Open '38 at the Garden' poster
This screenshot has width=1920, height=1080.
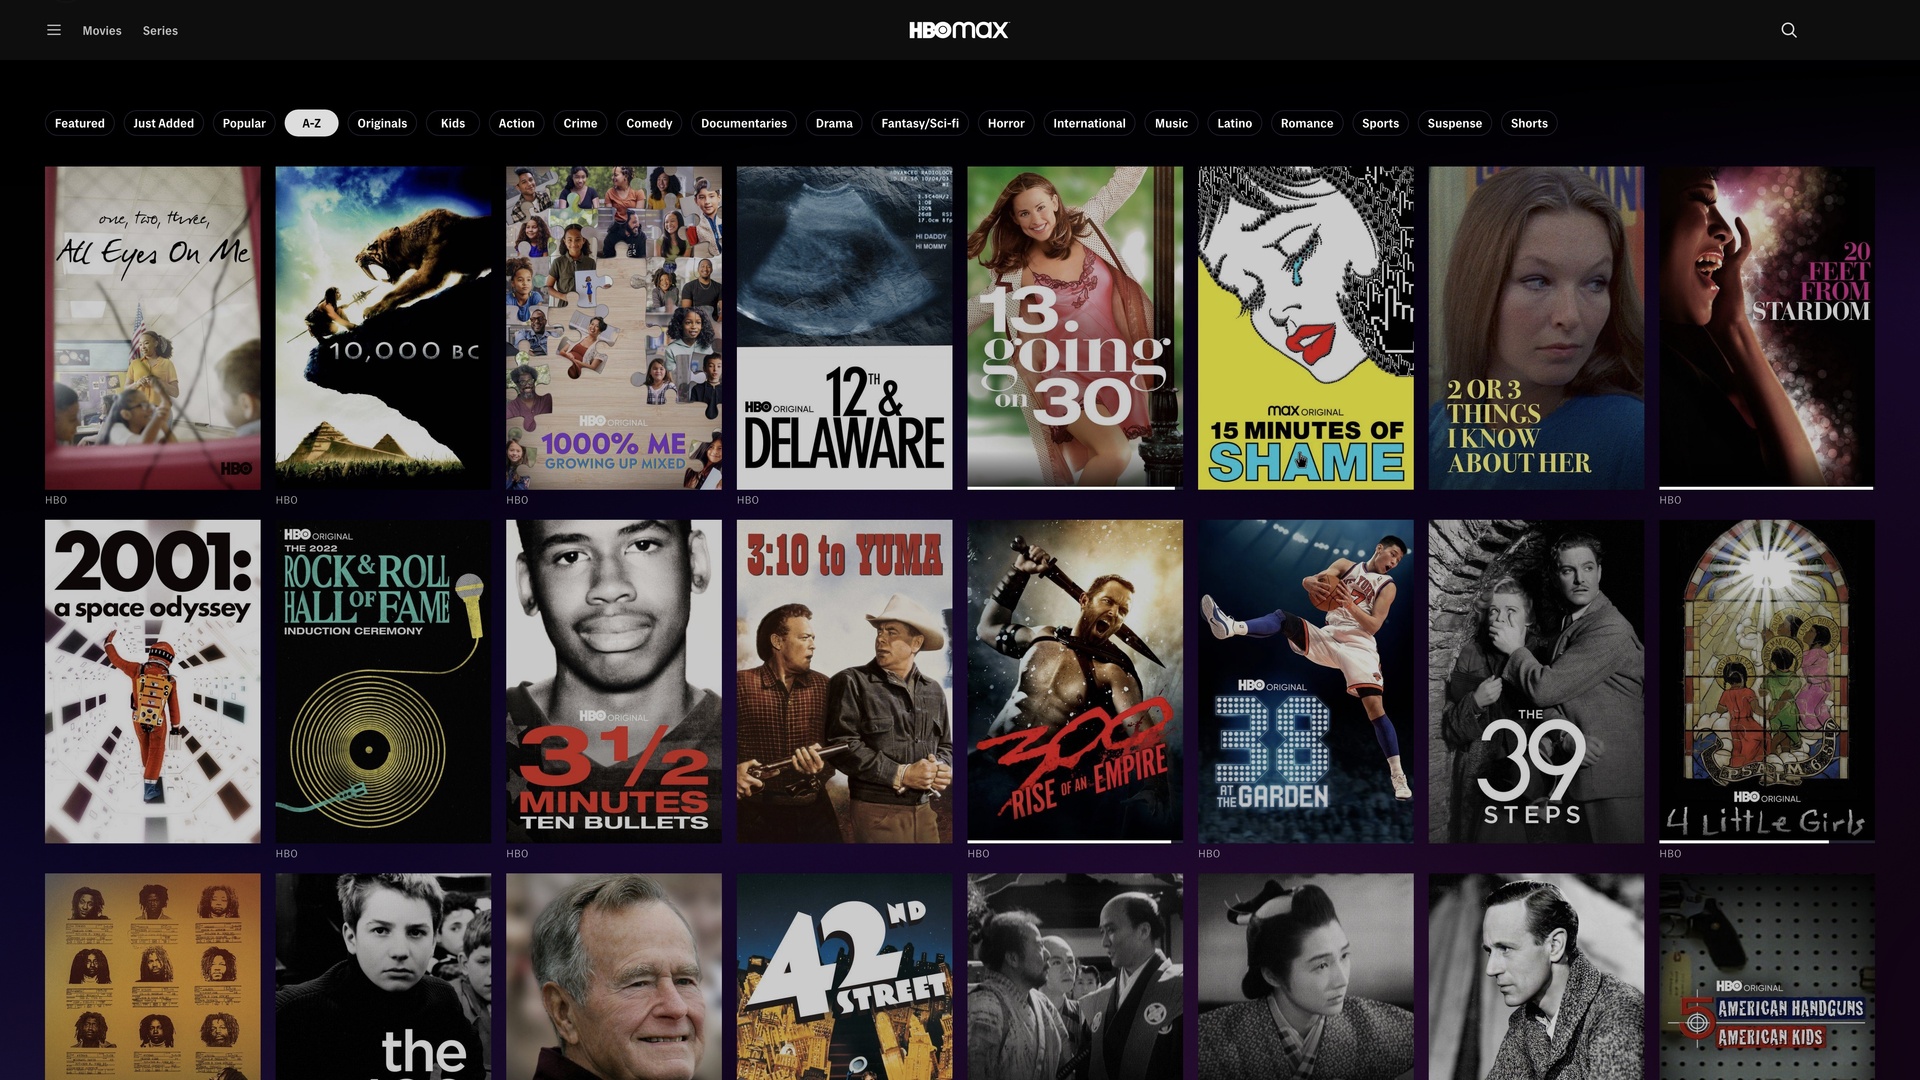pos(1306,681)
